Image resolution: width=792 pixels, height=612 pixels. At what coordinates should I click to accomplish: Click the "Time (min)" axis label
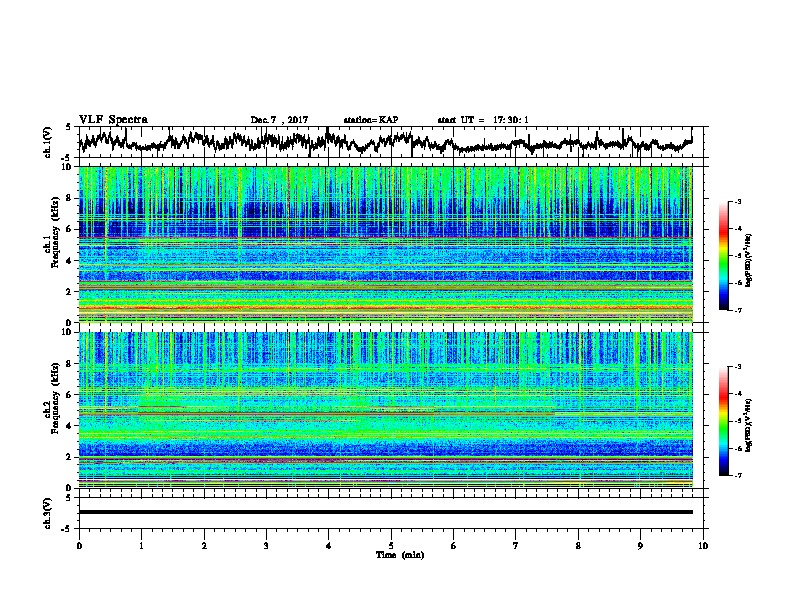pos(400,555)
